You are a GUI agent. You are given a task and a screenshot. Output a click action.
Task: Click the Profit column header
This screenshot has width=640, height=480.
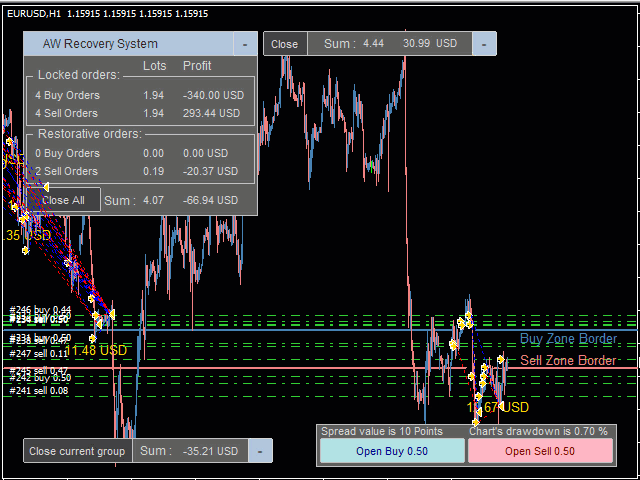coord(197,66)
